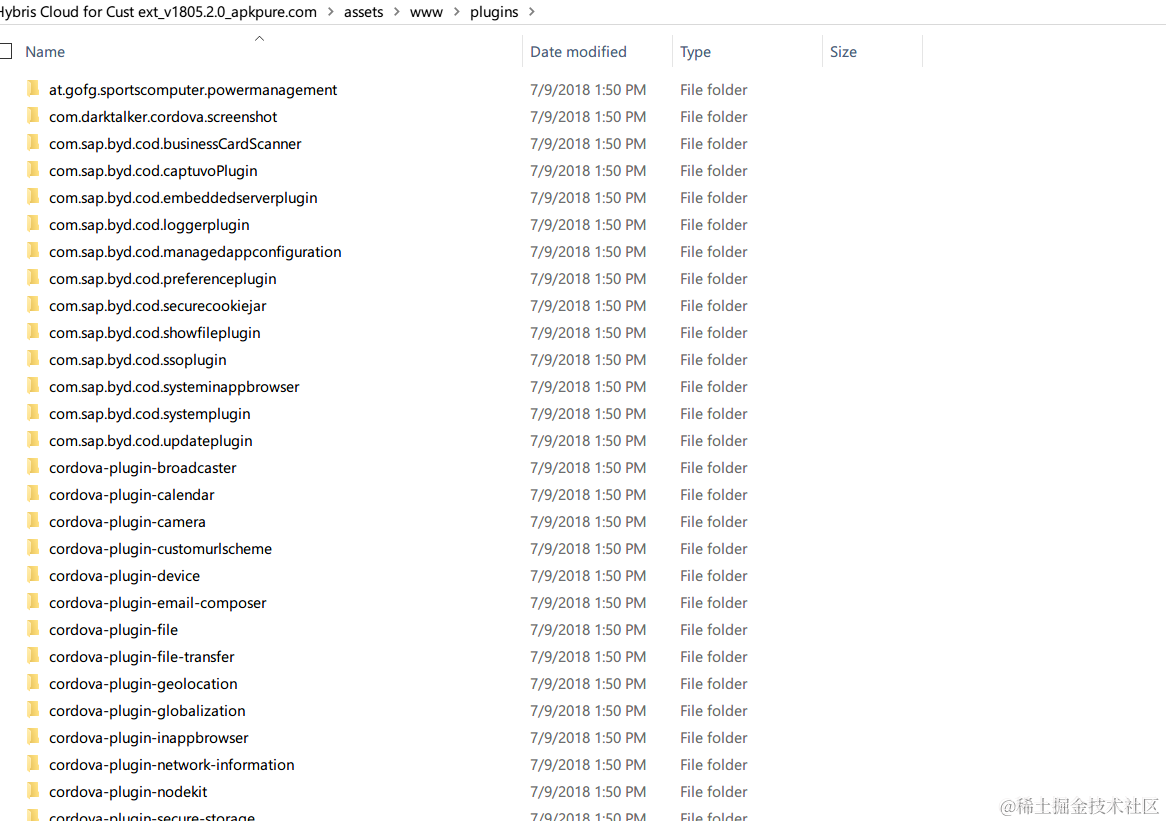Image resolution: width=1166 pixels, height=823 pixels.
Task: Sort by Date modified column header
Action: 578,52
